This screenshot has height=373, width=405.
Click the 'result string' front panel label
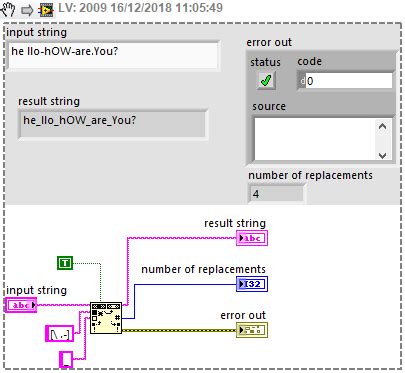[49, 101]
